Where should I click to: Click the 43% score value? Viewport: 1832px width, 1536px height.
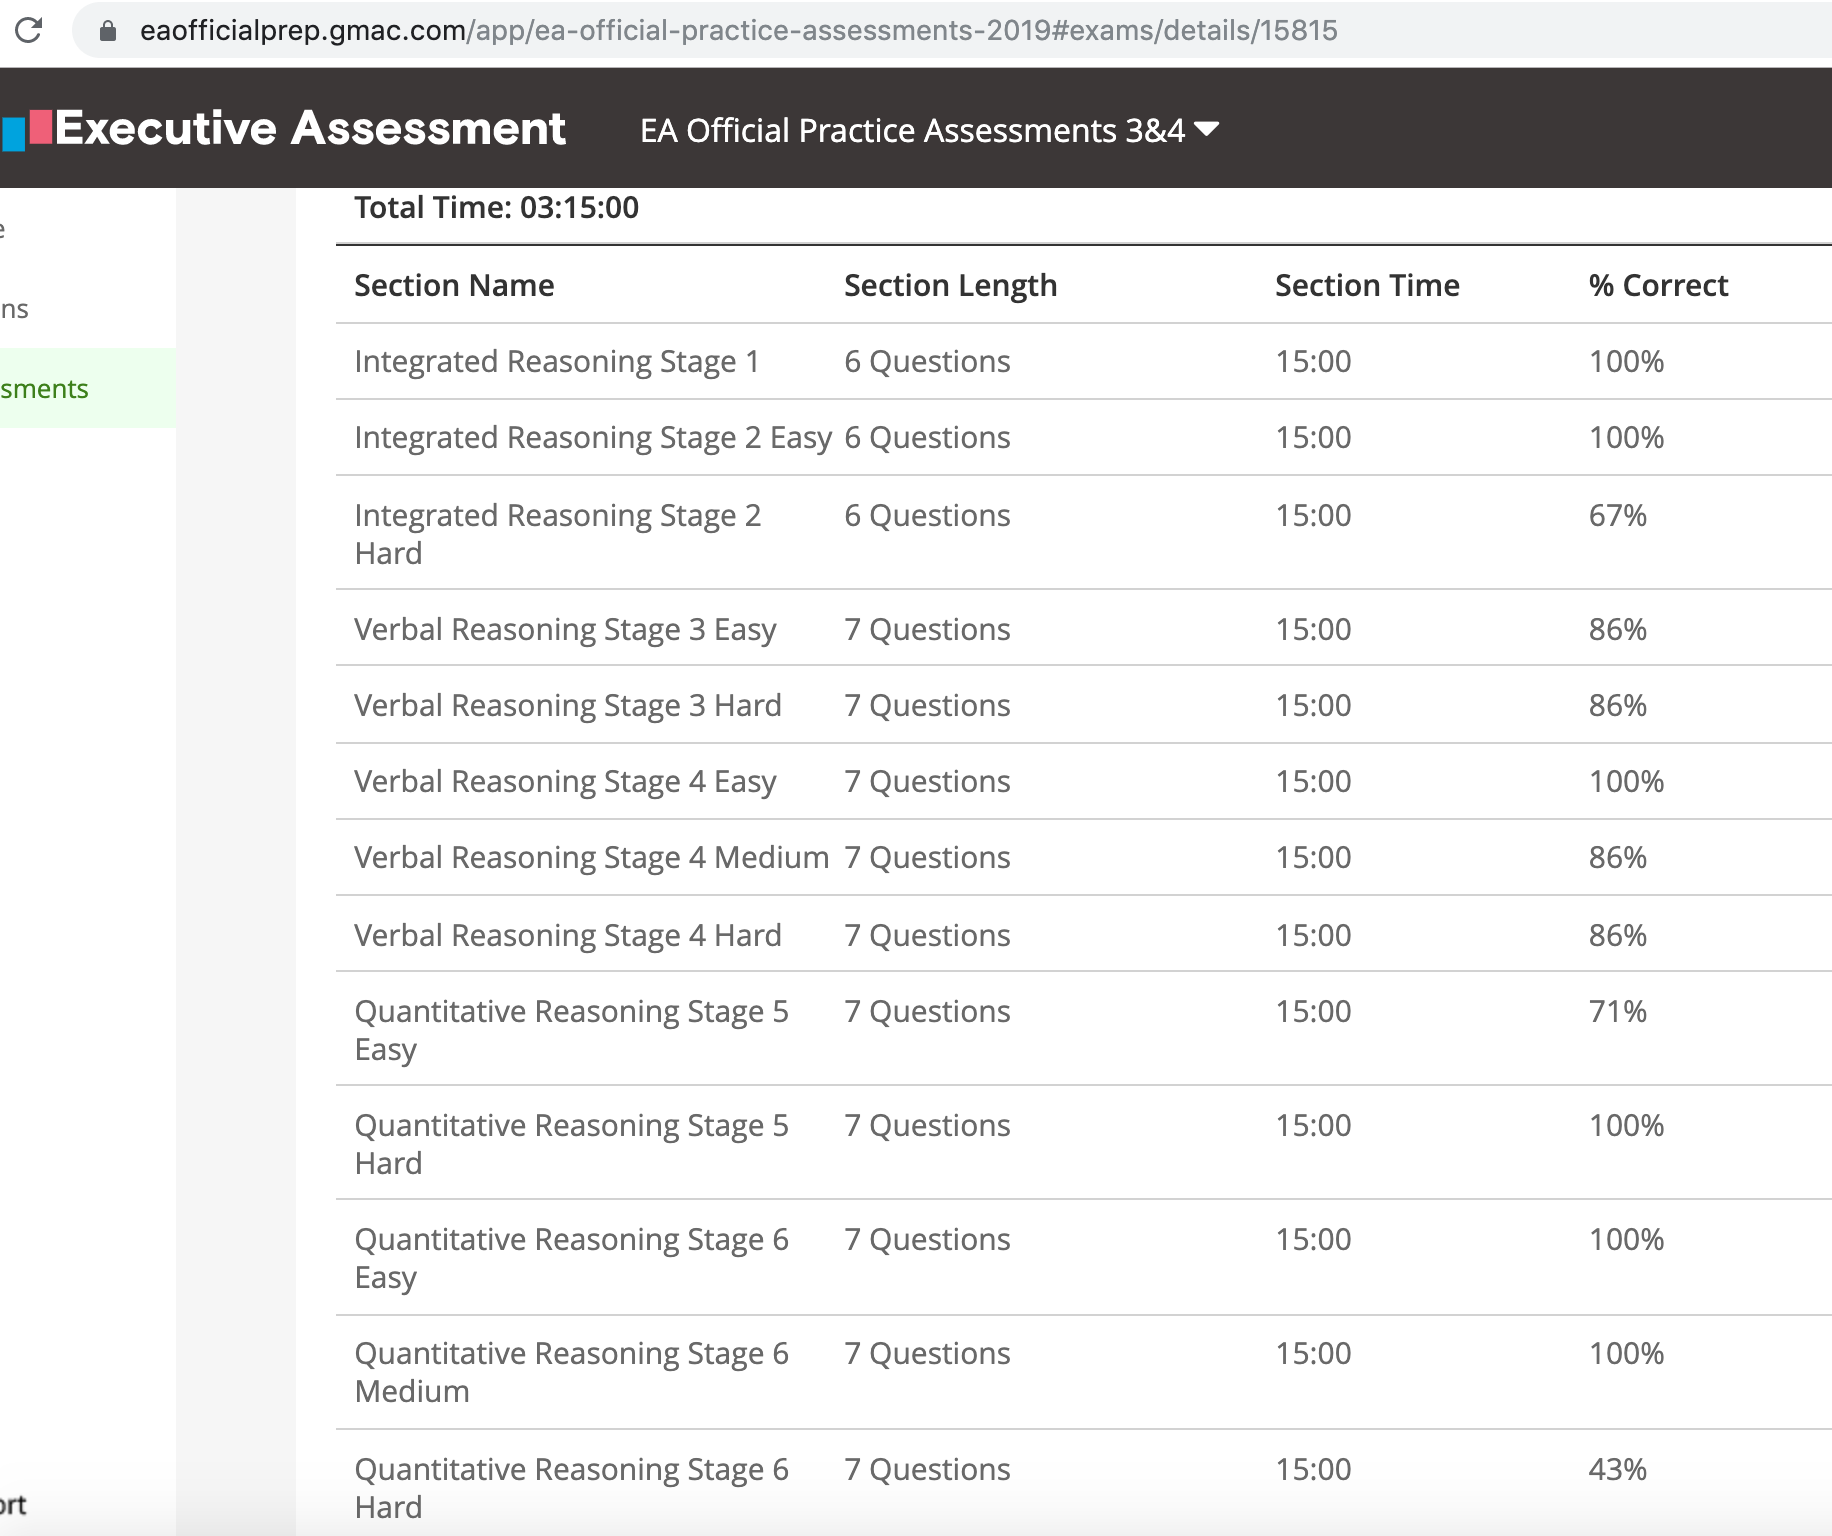coord(1618,1469)
